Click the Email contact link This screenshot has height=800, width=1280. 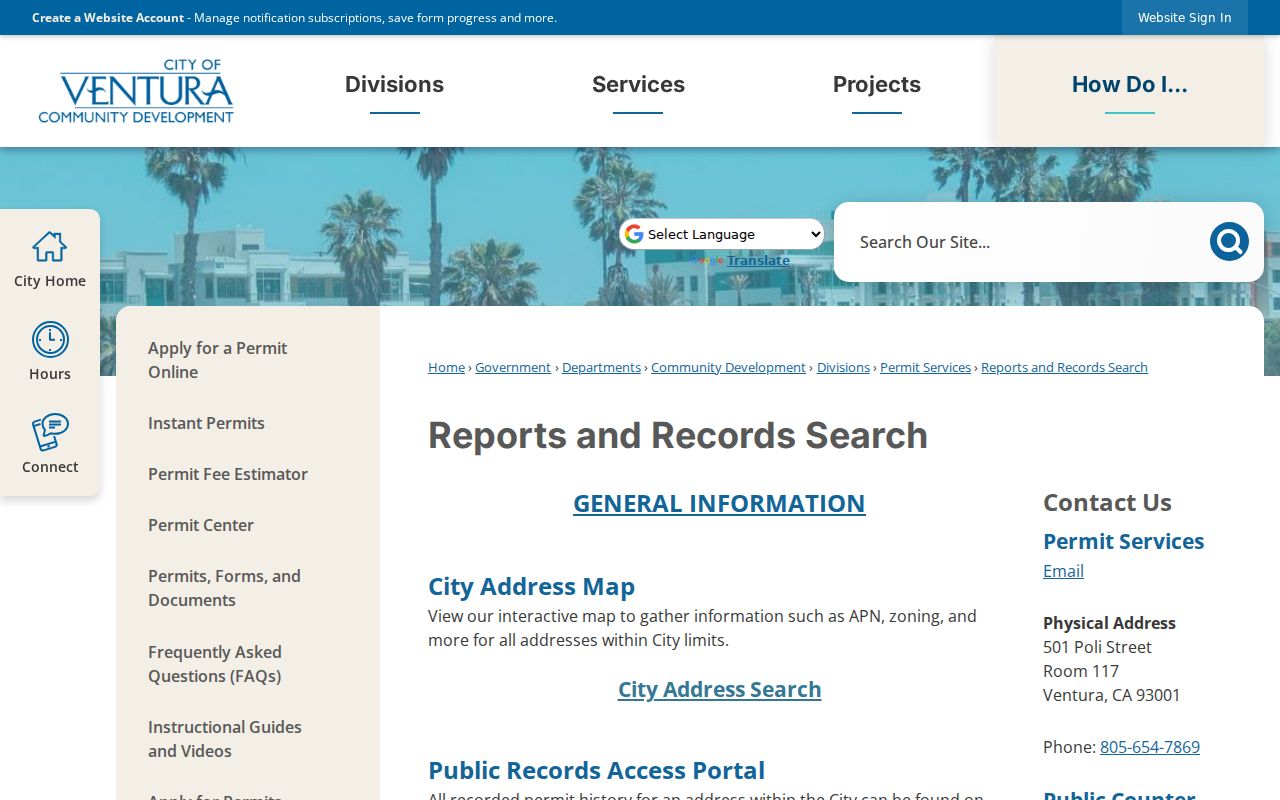pos(1063,571)
